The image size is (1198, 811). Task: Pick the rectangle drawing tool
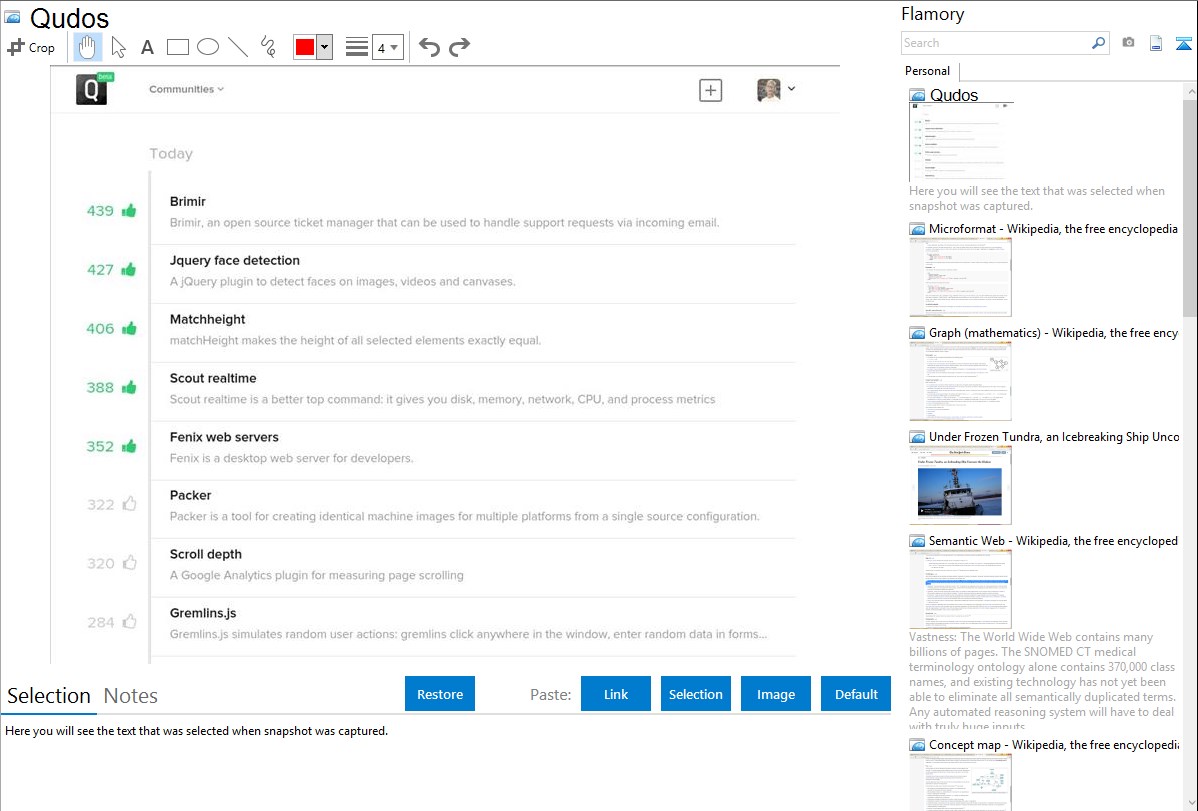coord(177,47)
